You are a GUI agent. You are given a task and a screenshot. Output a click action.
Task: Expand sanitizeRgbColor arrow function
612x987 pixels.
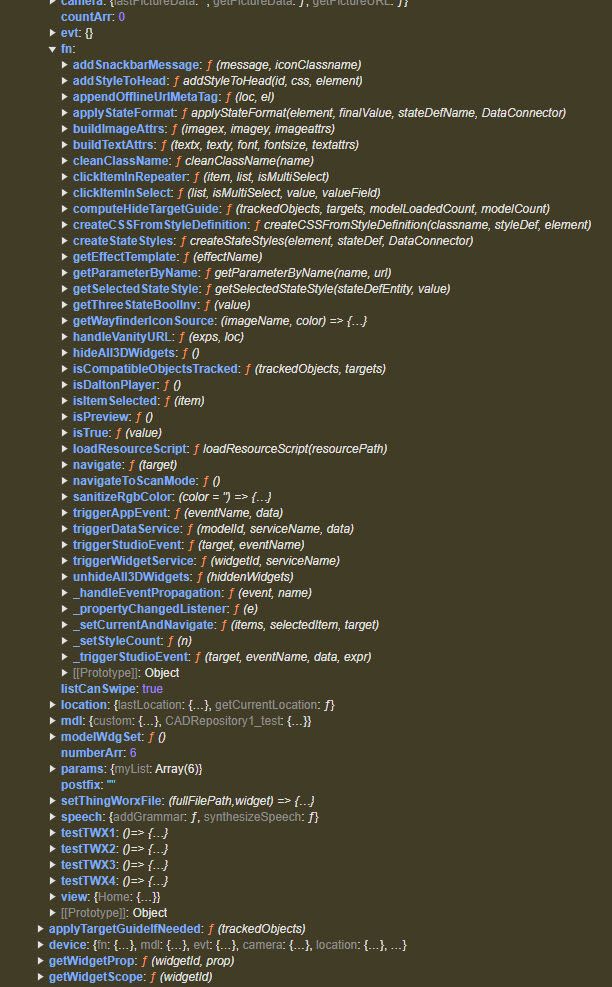click(65, 497)
